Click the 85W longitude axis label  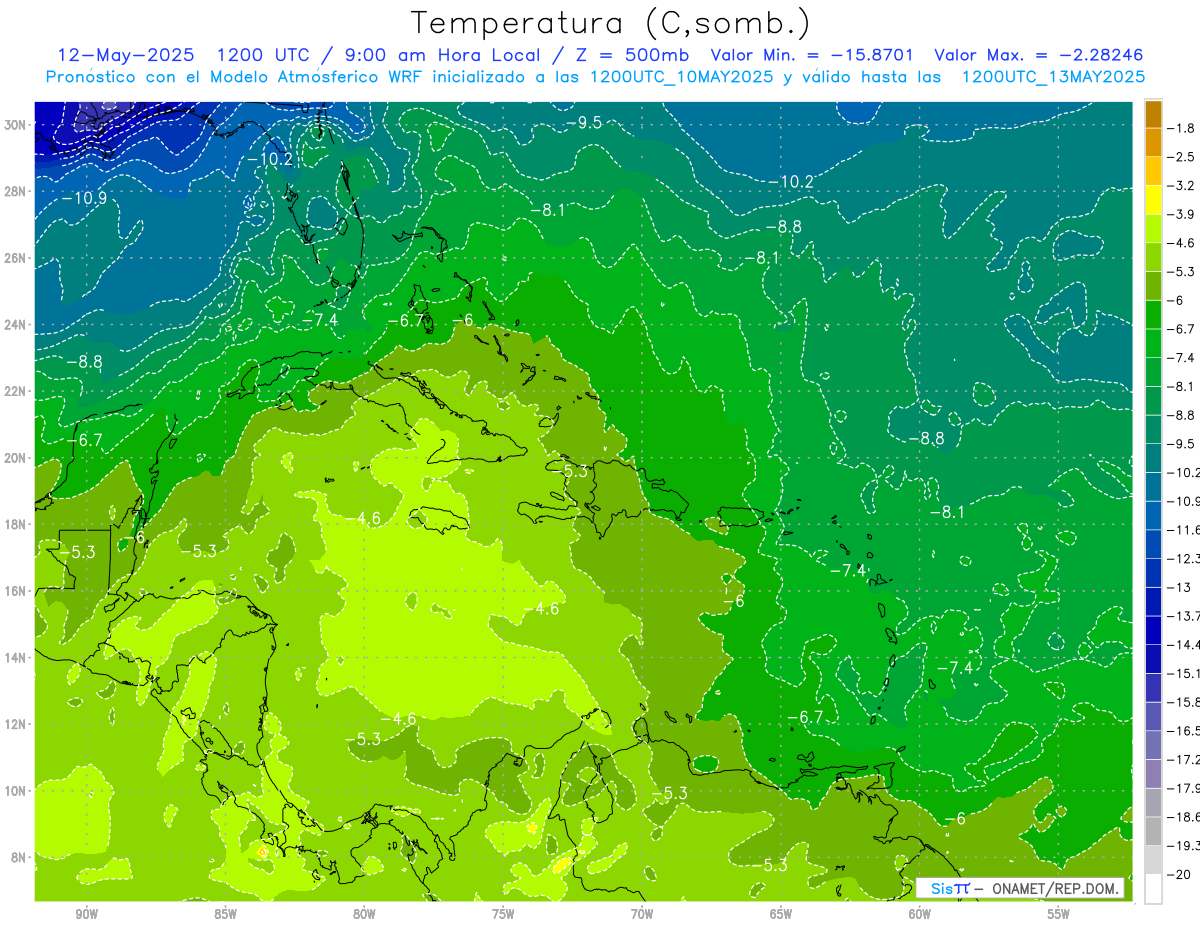(225, 914)
